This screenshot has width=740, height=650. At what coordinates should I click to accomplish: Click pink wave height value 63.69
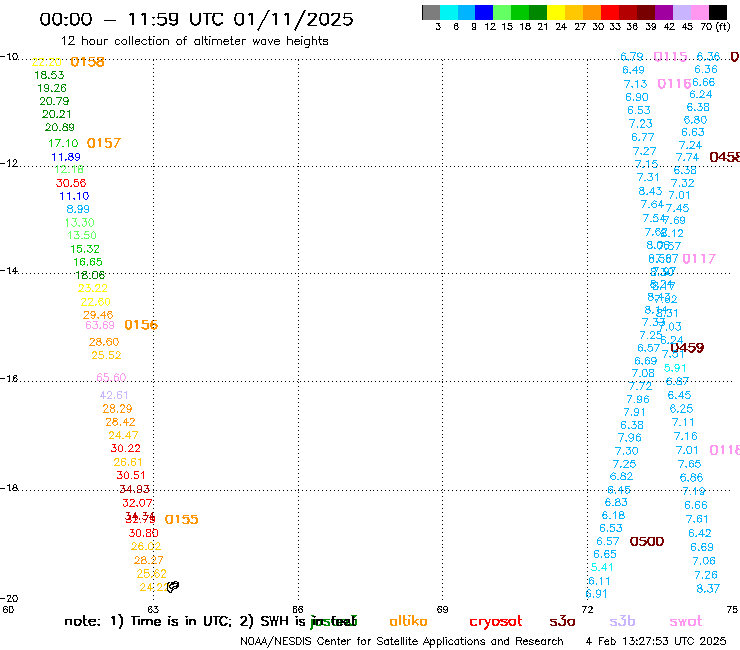point(100,325)
